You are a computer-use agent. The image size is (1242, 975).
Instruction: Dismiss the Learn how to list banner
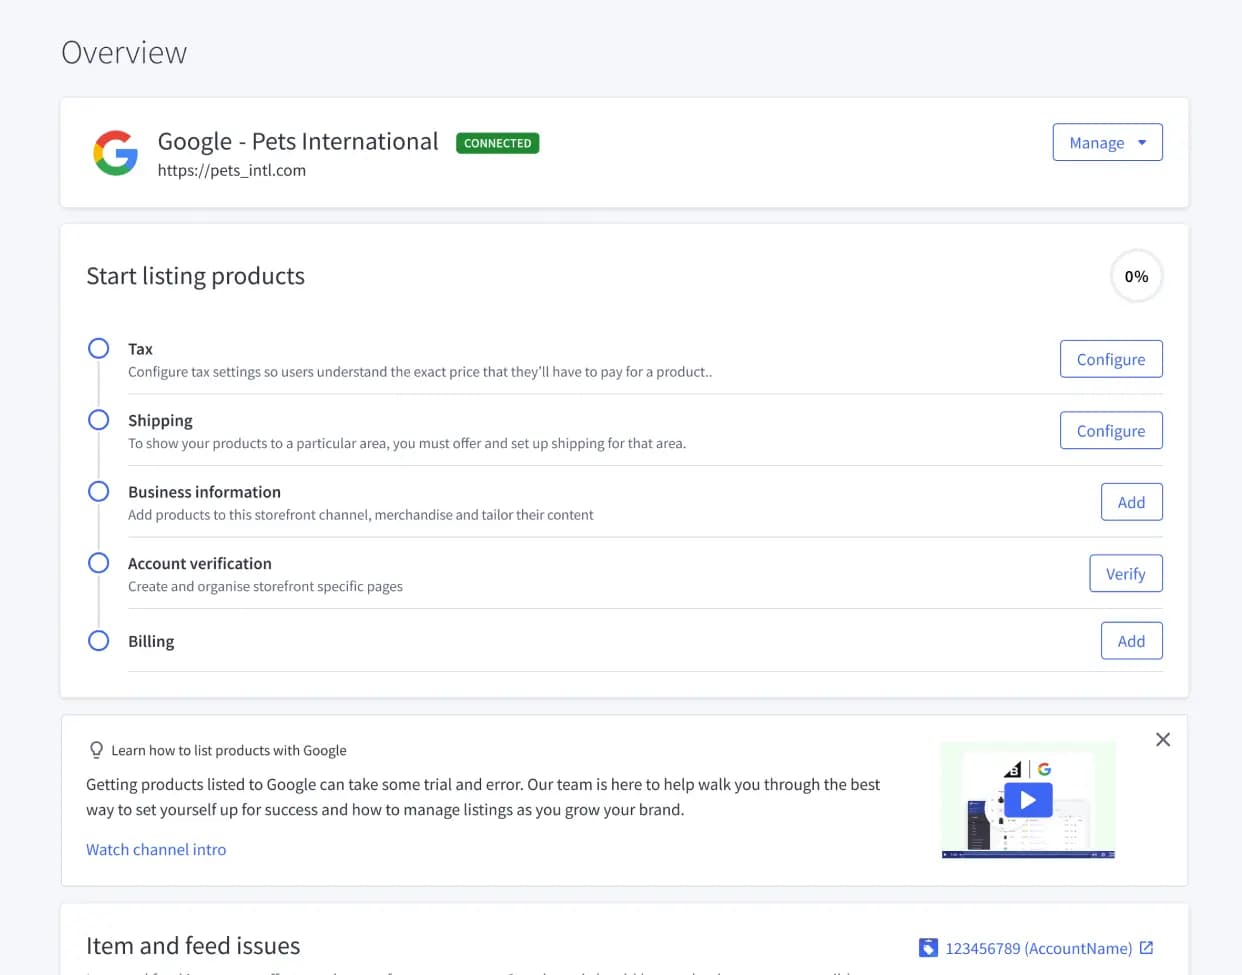(x=1163, y=740)
